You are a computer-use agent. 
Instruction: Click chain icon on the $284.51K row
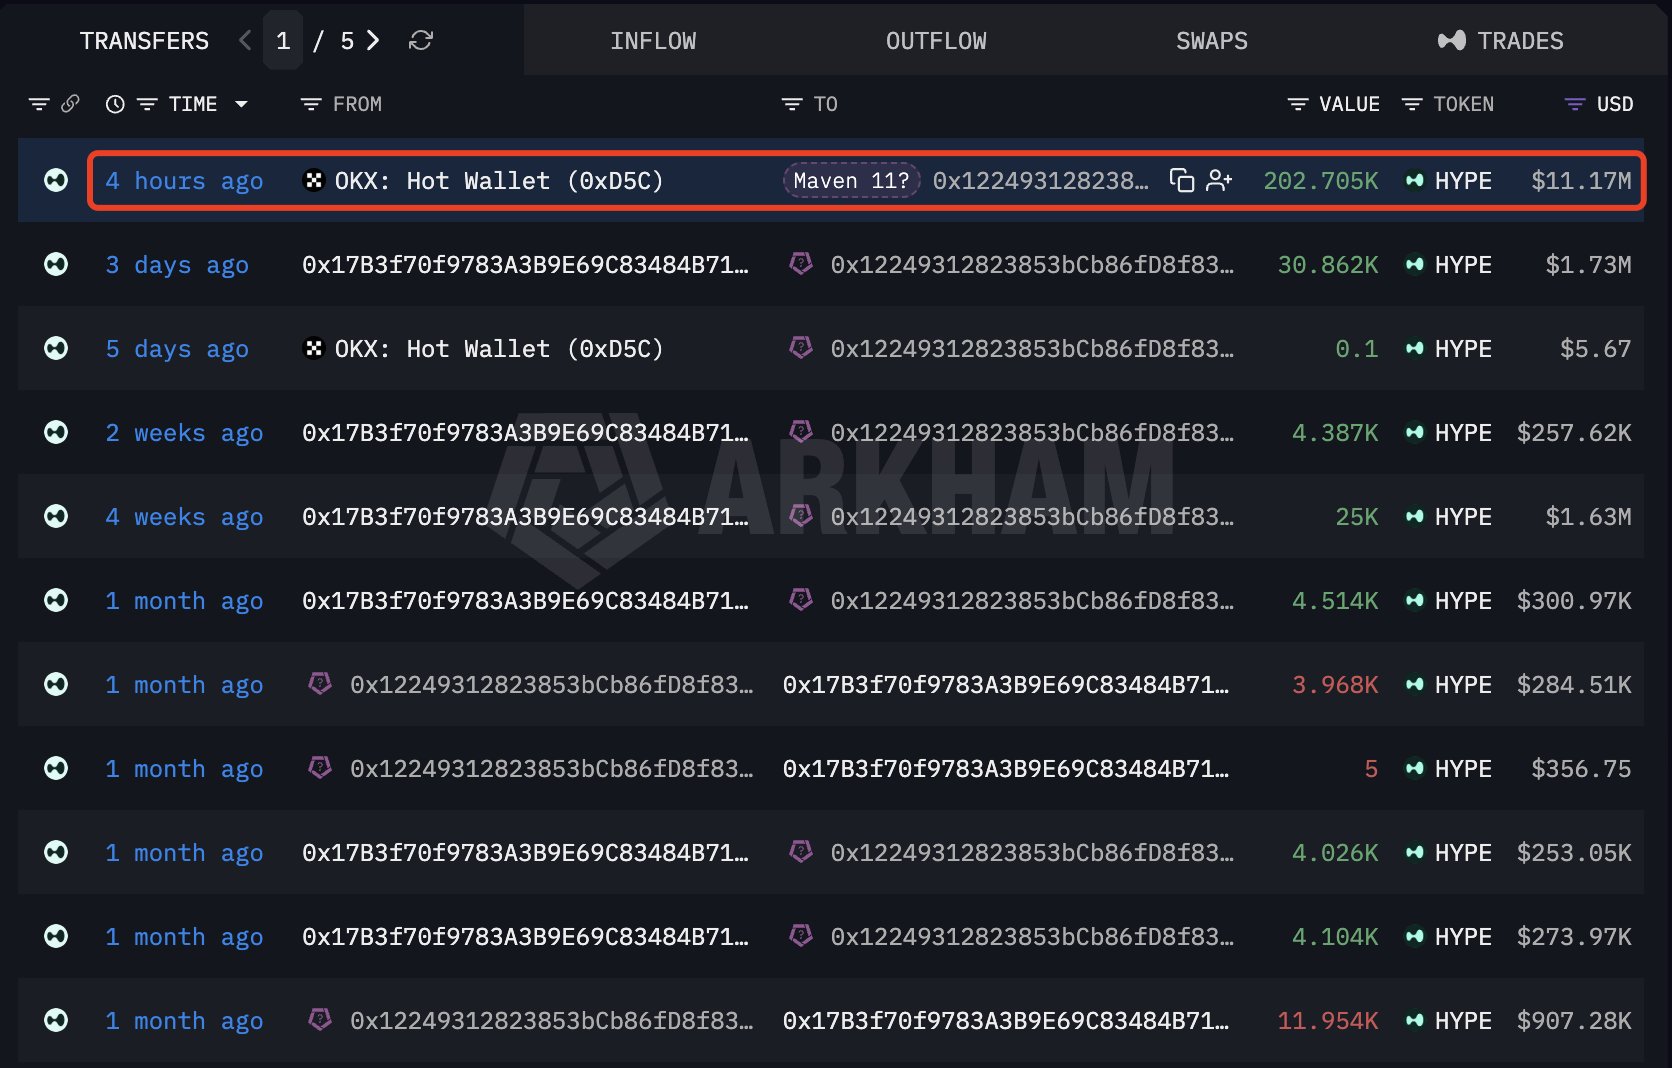[56, 684]
